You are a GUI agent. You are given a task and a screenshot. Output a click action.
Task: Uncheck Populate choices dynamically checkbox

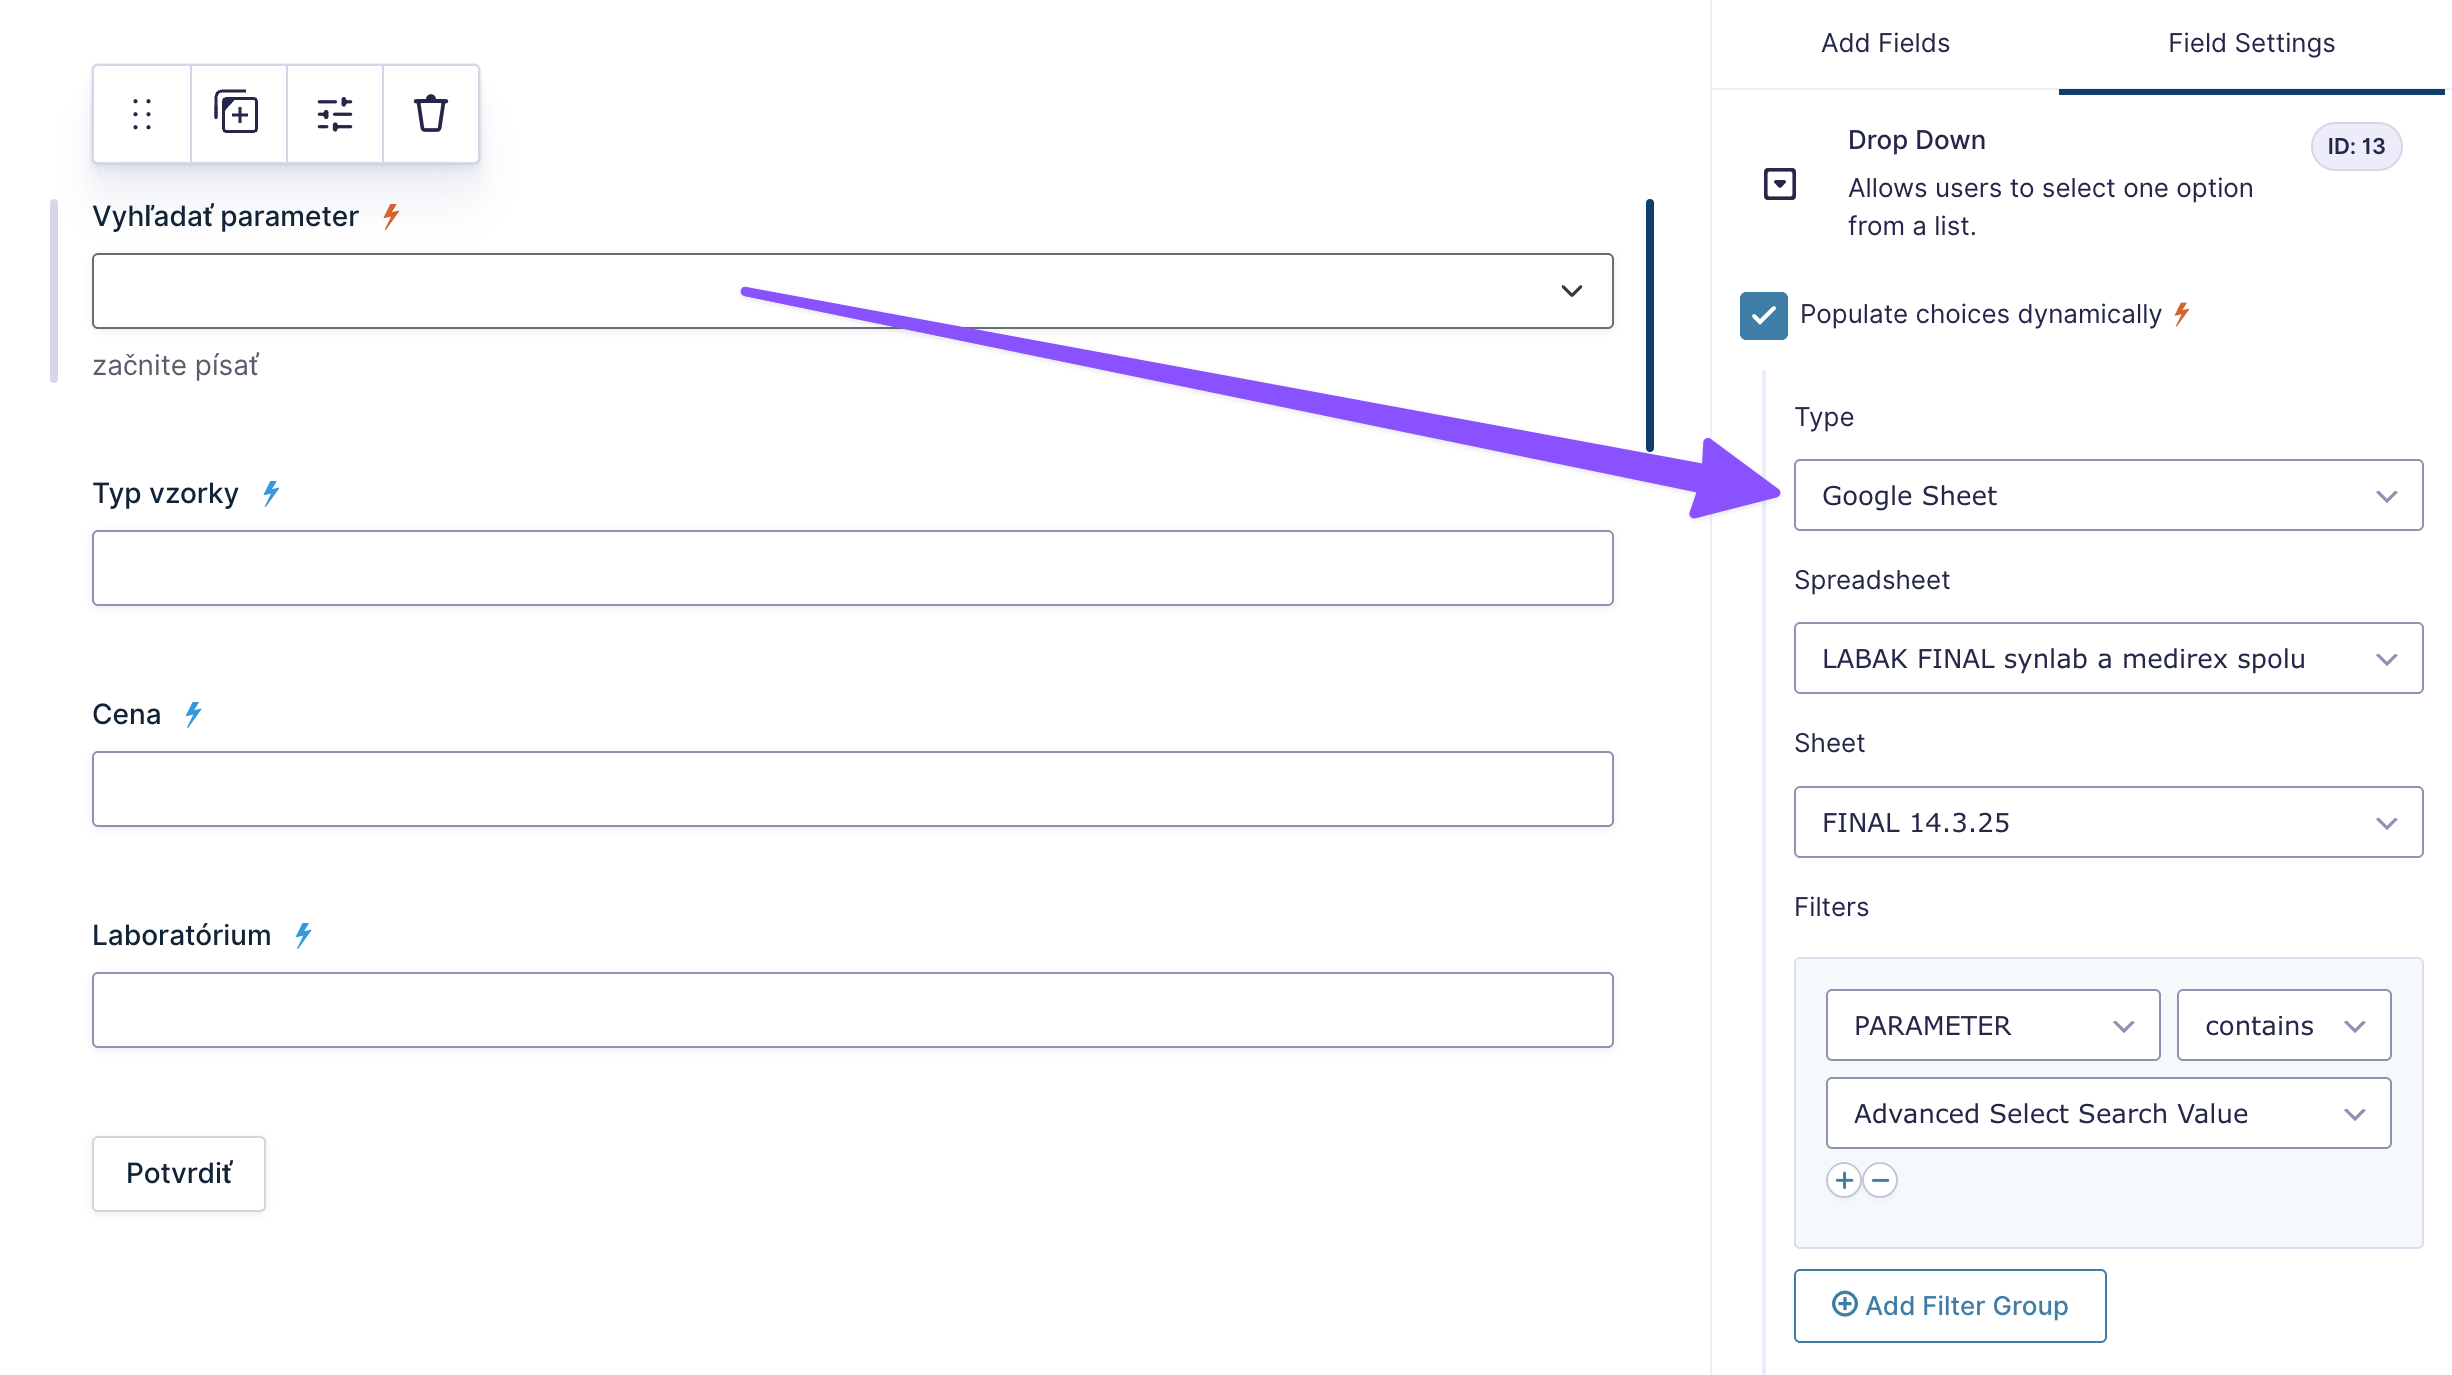pos(1763,316)
